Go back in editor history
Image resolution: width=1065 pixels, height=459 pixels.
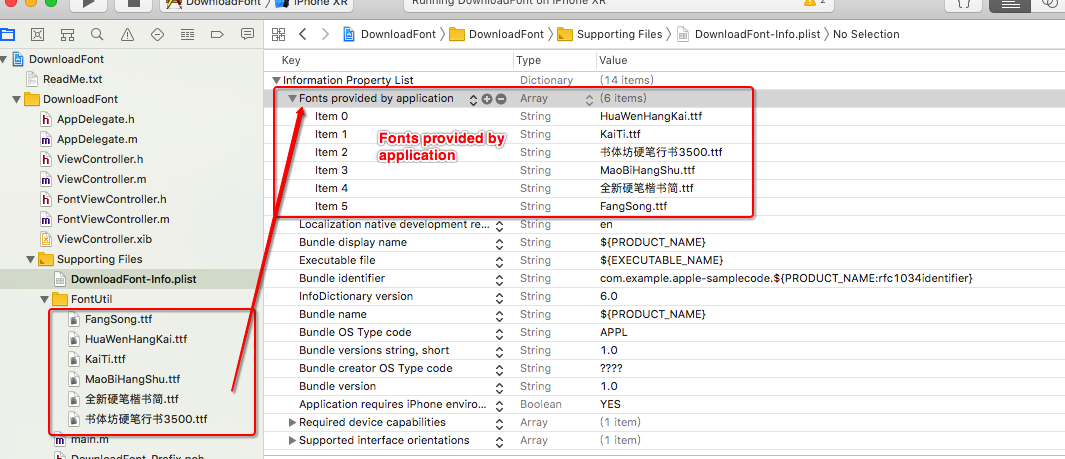(x=303, y=34)
